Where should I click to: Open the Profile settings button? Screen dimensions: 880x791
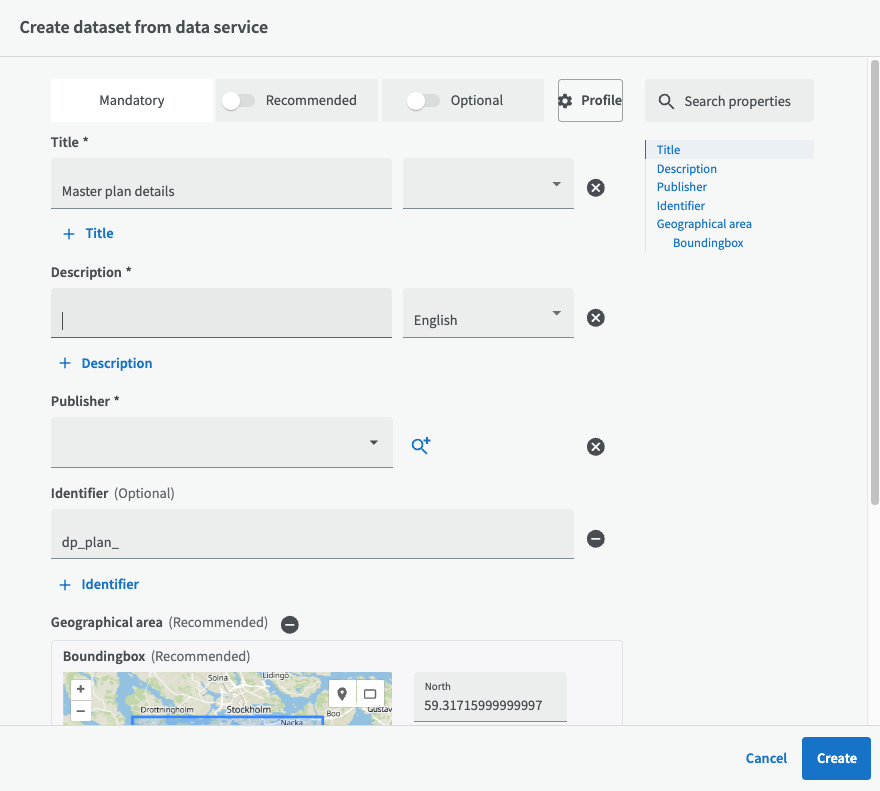(590, 100)
